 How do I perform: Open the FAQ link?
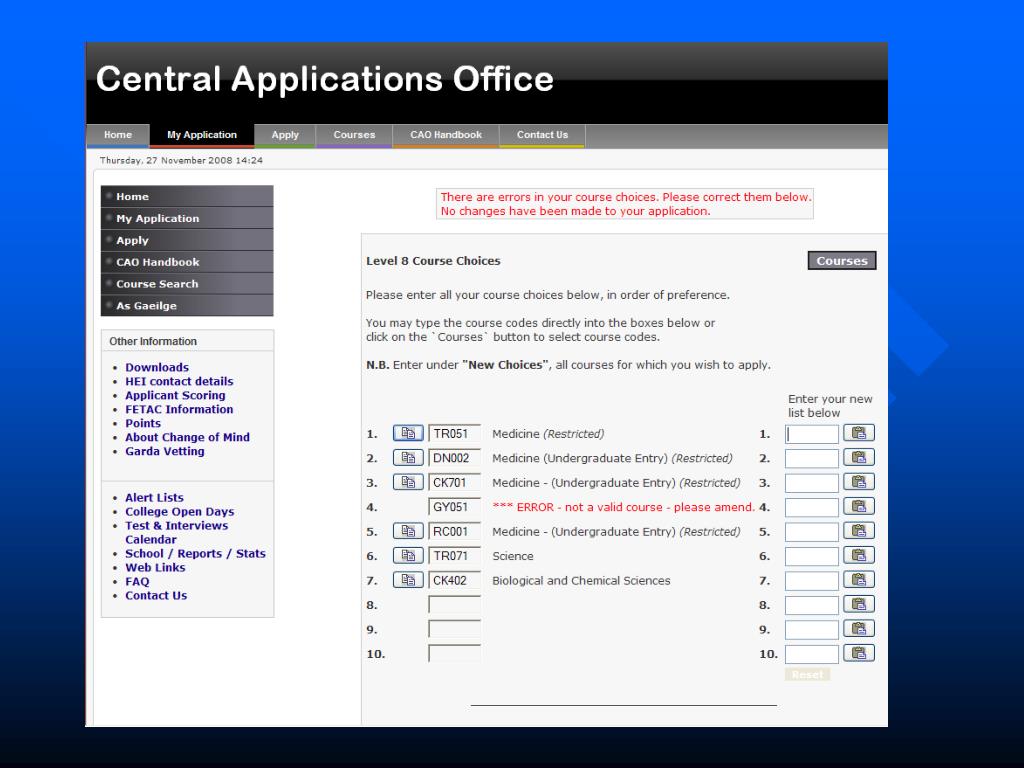point(137,582)
